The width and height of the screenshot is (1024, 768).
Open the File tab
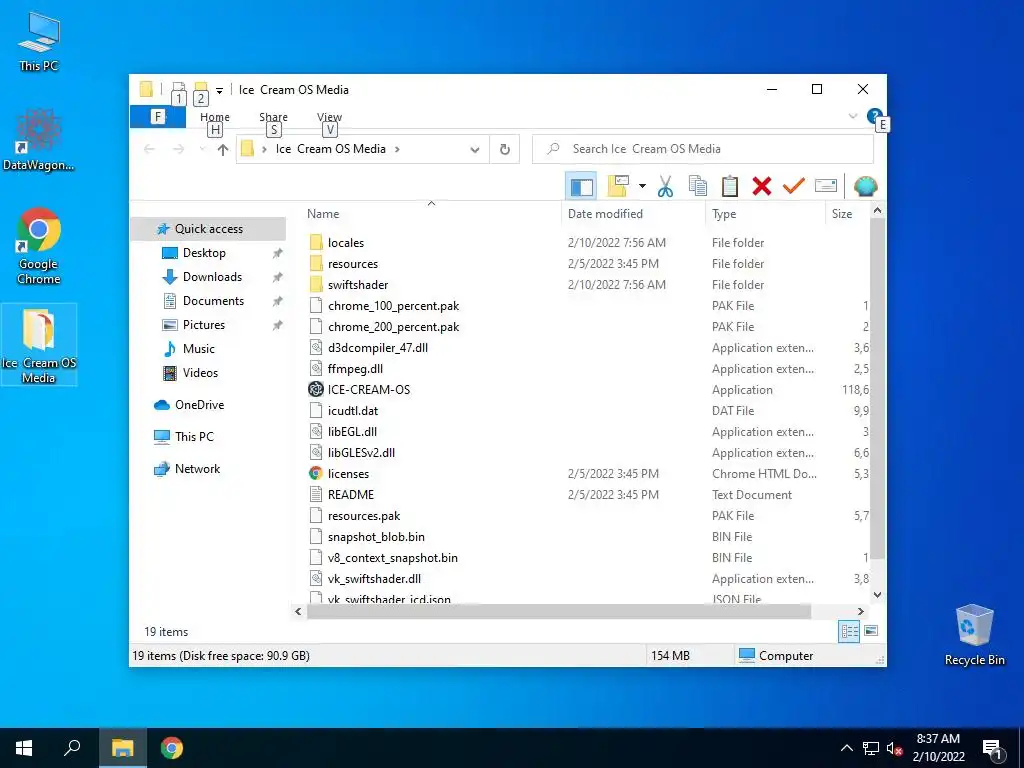[157, 117]
